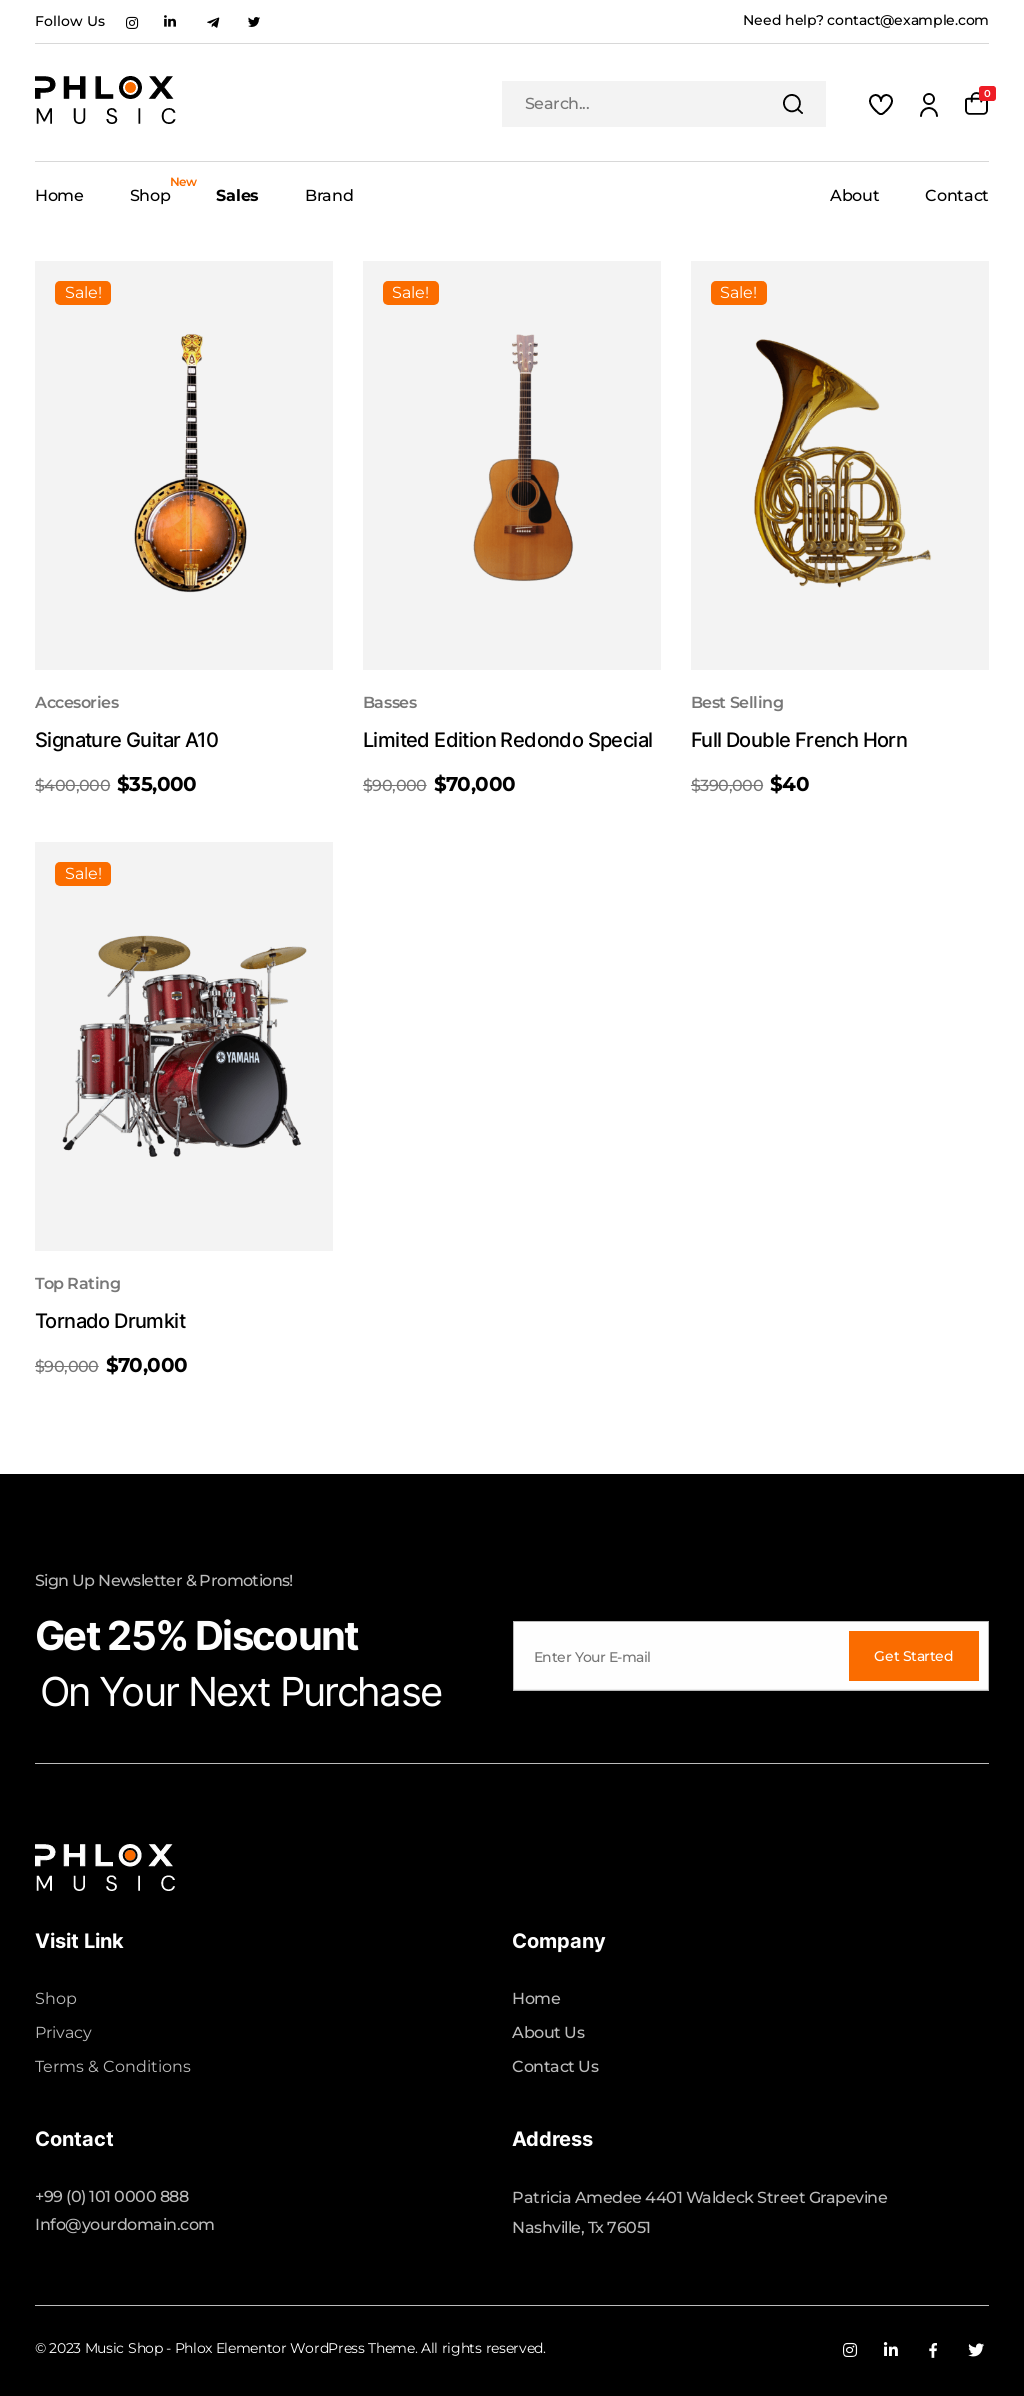Open the Terms & Conditions footer link

coord(113,2066)
